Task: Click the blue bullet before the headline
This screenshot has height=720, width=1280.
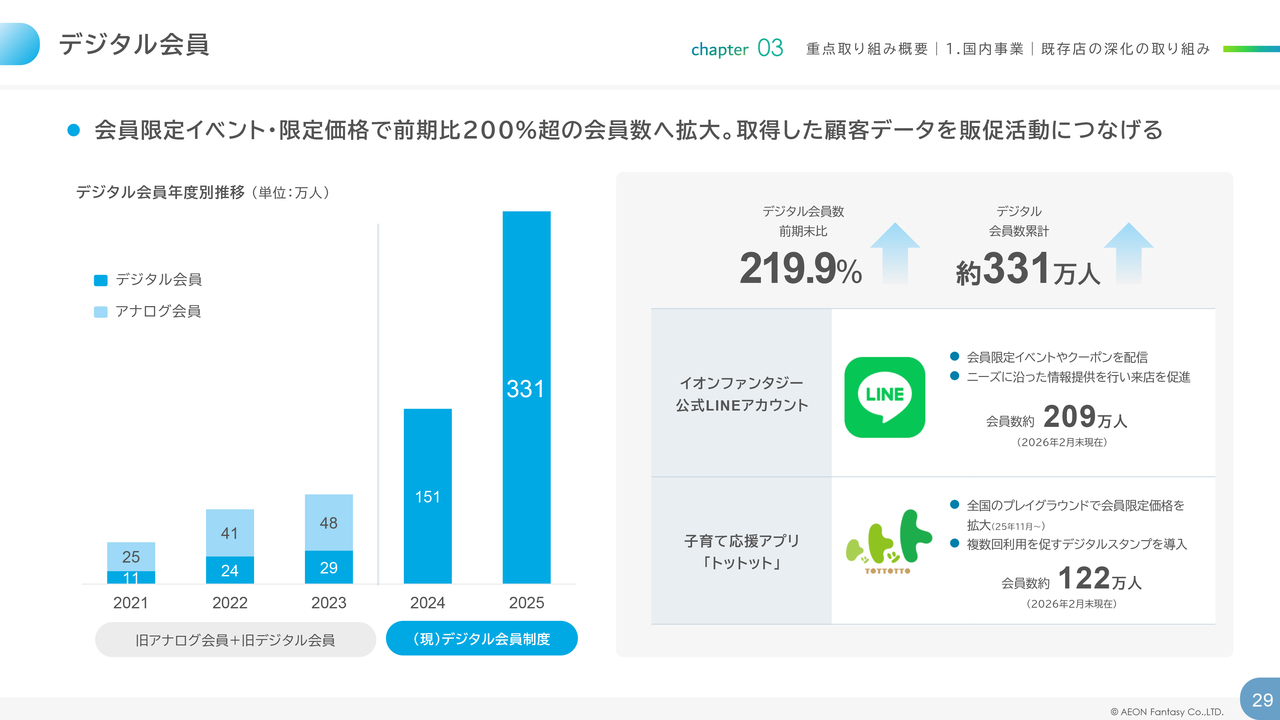Action: tap(72, 131)
